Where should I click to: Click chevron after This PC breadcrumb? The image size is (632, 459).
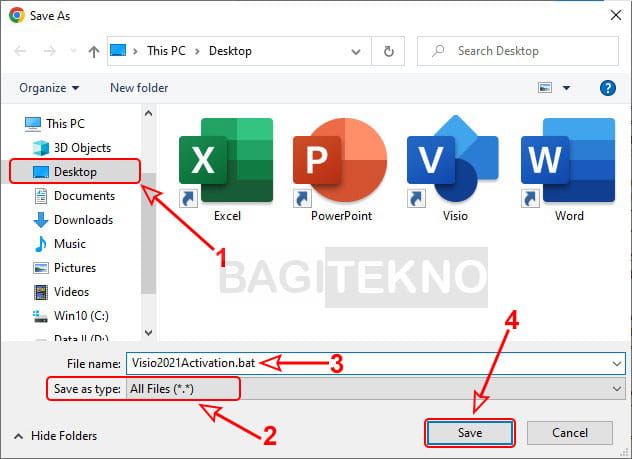tap(198, 51)
